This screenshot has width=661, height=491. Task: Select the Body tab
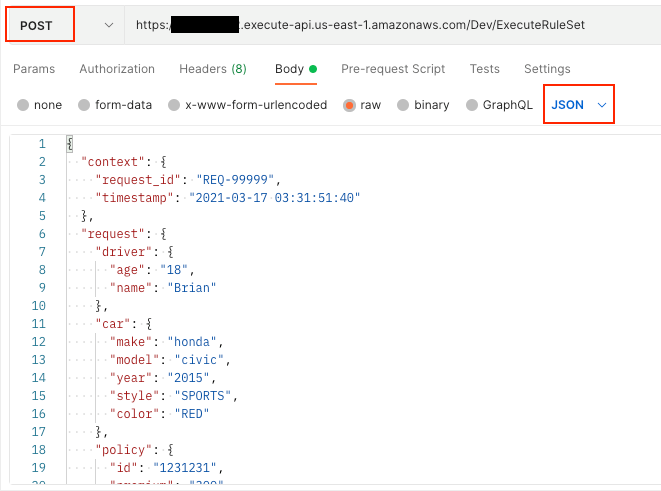point(296,69)
